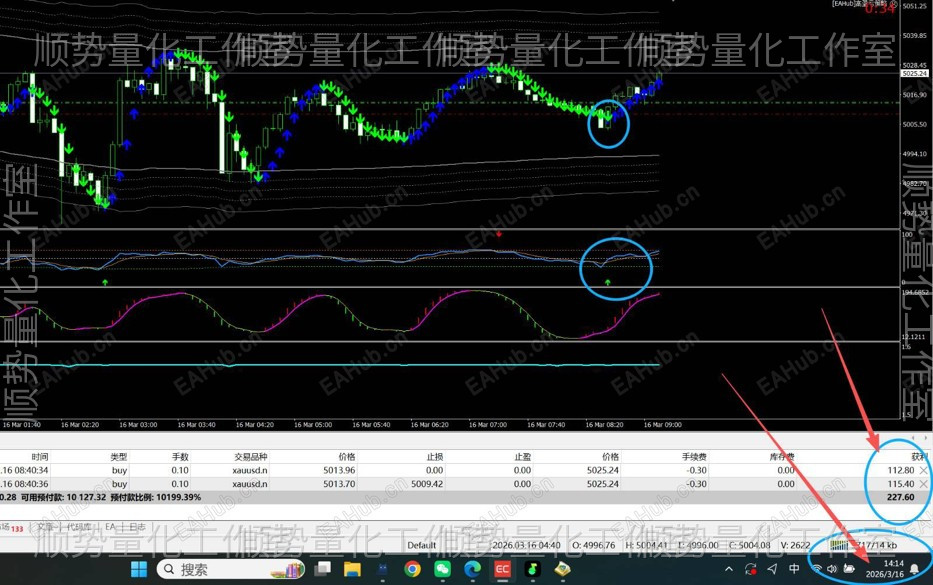Image resolution: width=933 pixels, height=585 pixels.
Task: Close the buy order opened at 5013.70
Action: click(x=923, y=484)
